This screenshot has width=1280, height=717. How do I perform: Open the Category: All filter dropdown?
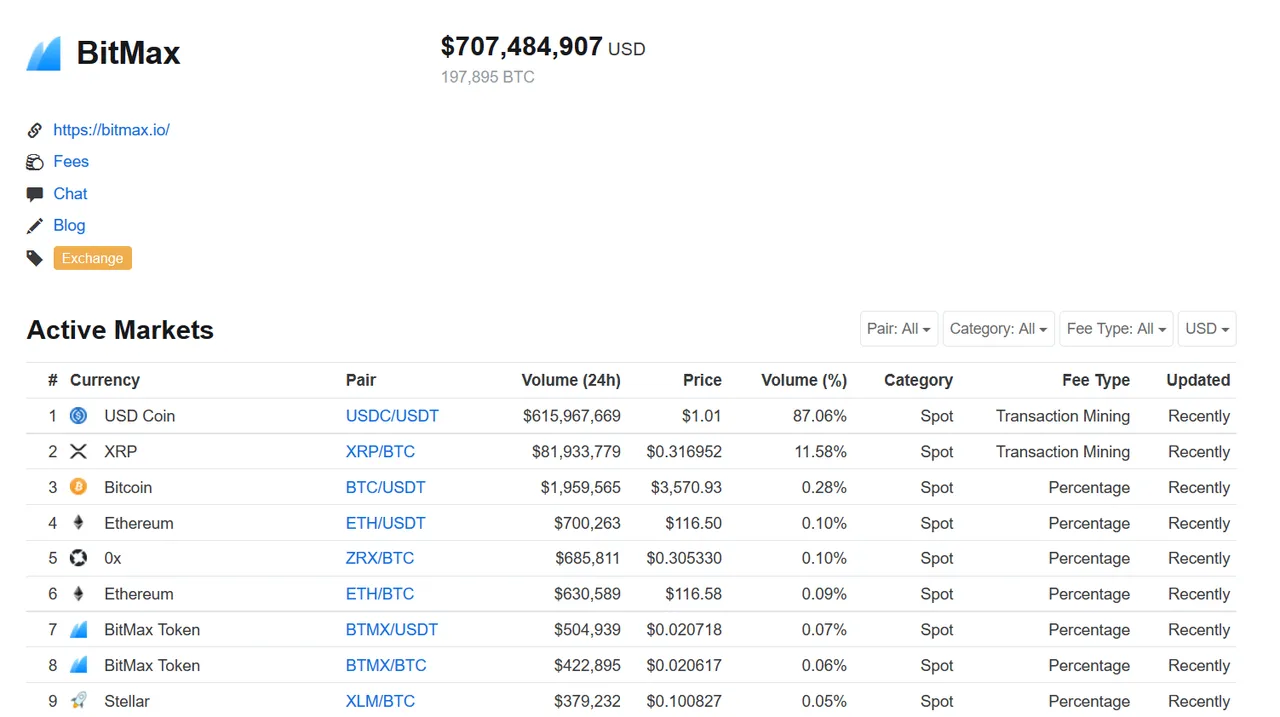point(998,329)
